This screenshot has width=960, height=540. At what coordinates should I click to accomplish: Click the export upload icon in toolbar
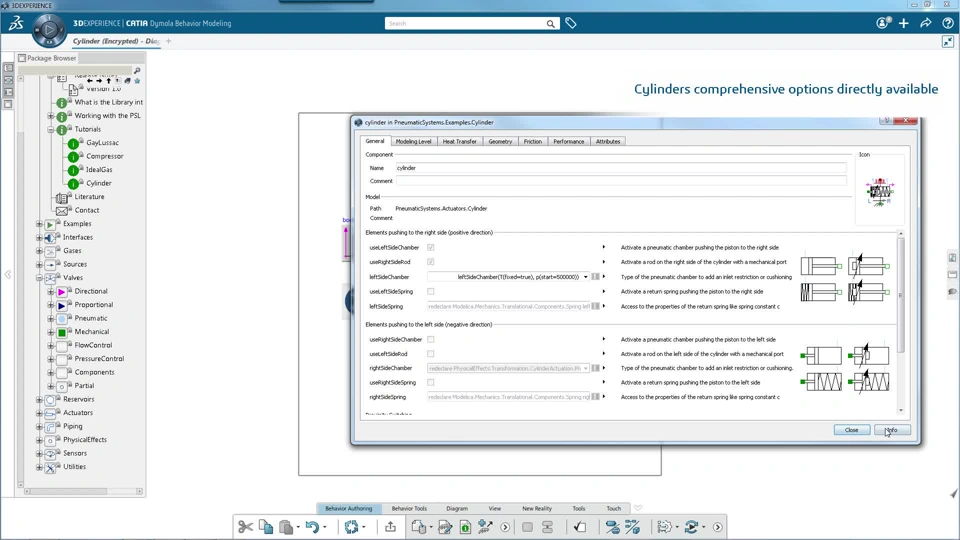coord(390,527)
